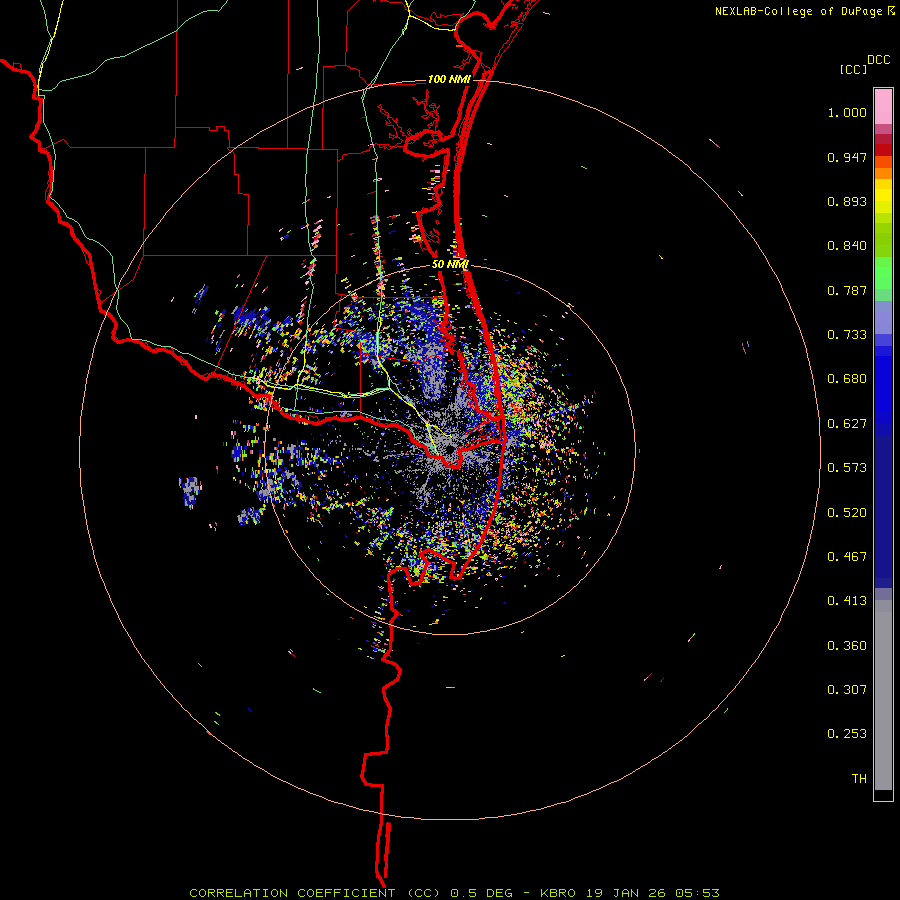
Task: Click the 0.733 legend value
Action: [x=847, y=335]
